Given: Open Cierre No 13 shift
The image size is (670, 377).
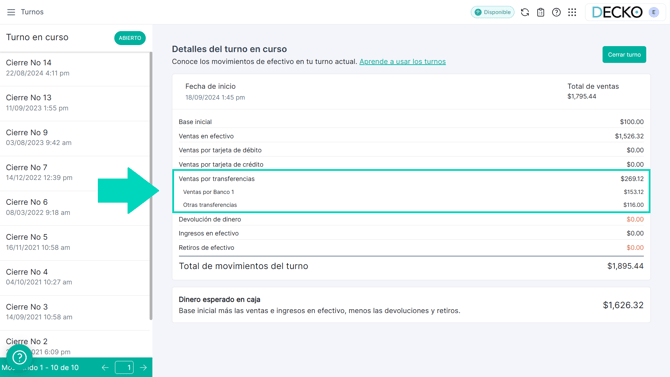Looking at the screenshot, I should point(75,103).
